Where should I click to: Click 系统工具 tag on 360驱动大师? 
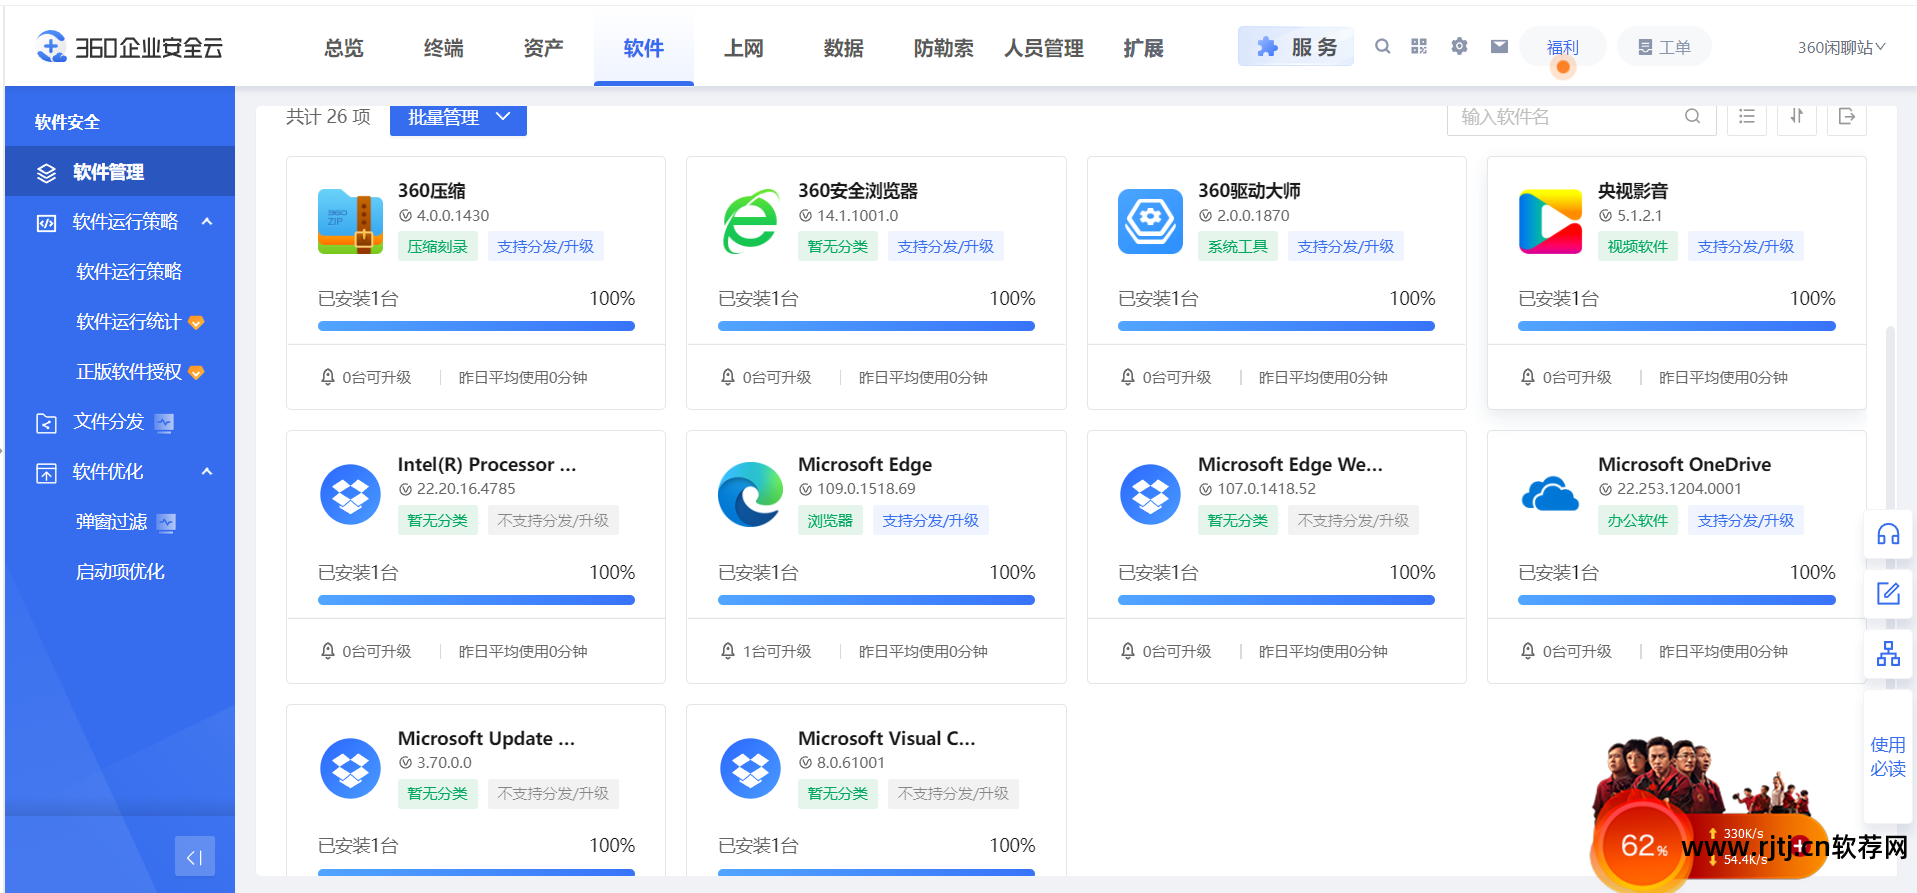click(1237, 246)
